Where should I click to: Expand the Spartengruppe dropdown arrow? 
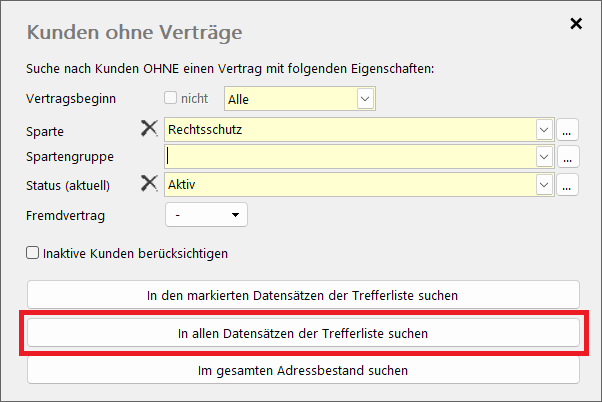[x=544, y=157]
